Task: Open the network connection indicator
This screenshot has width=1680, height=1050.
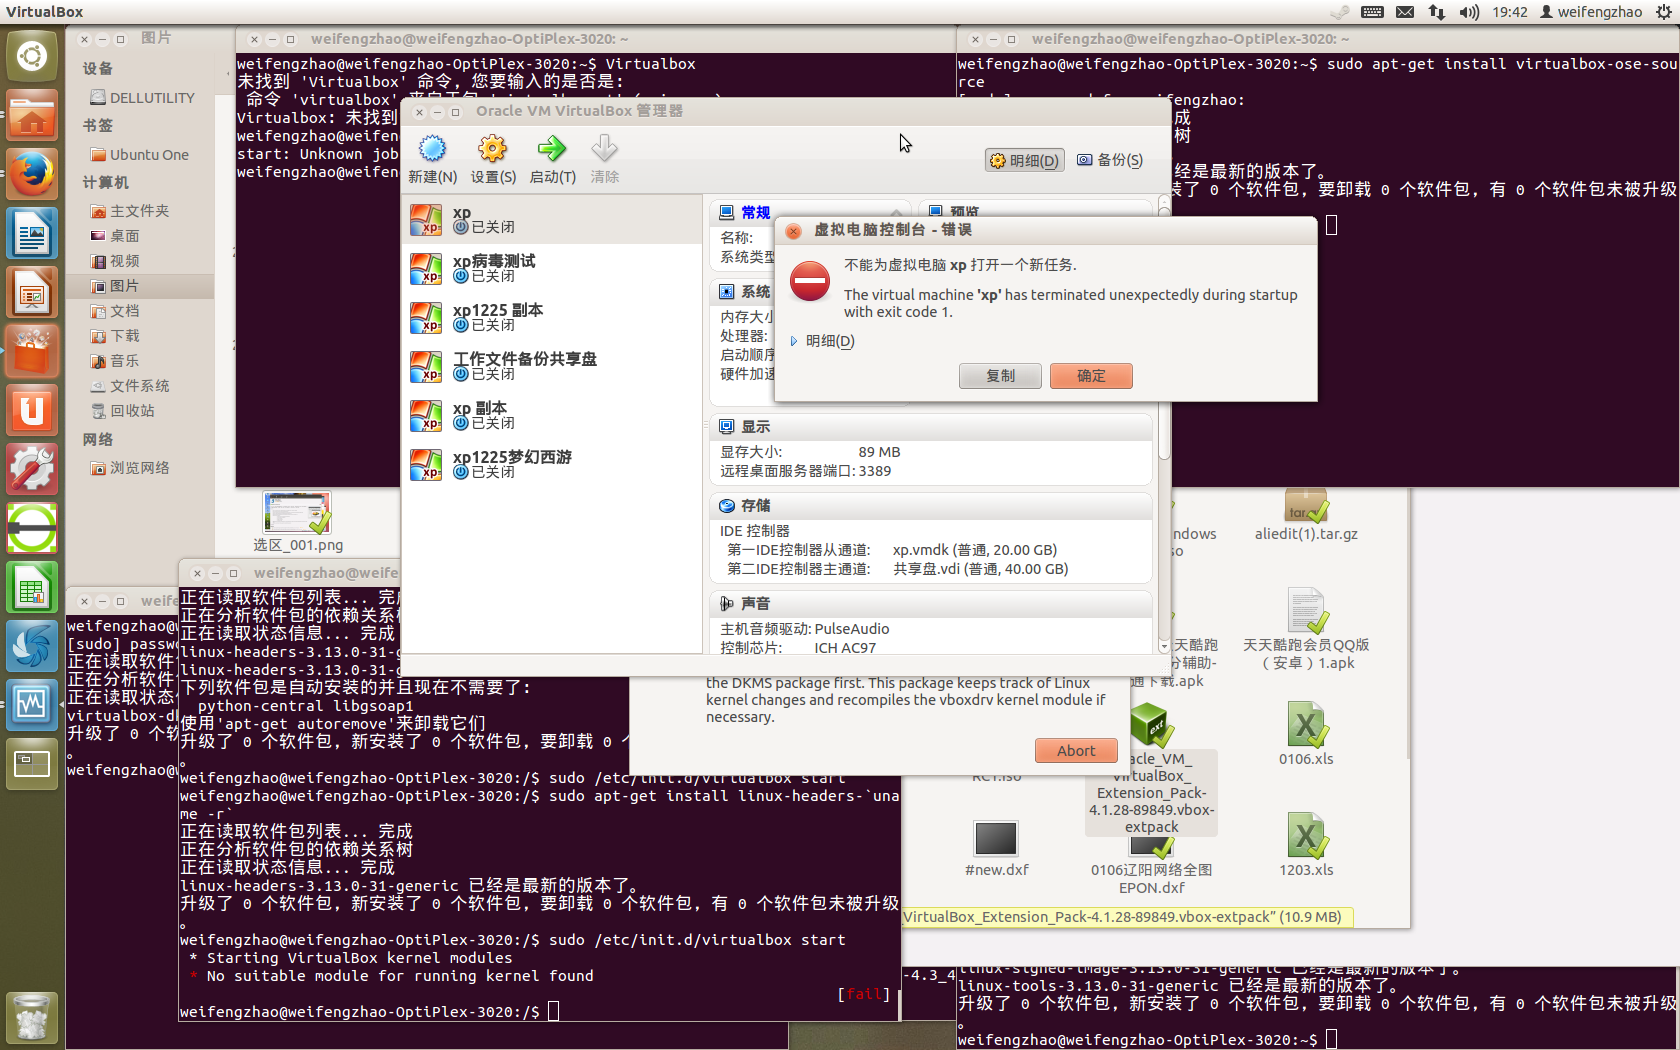Action: (1437, 12)
